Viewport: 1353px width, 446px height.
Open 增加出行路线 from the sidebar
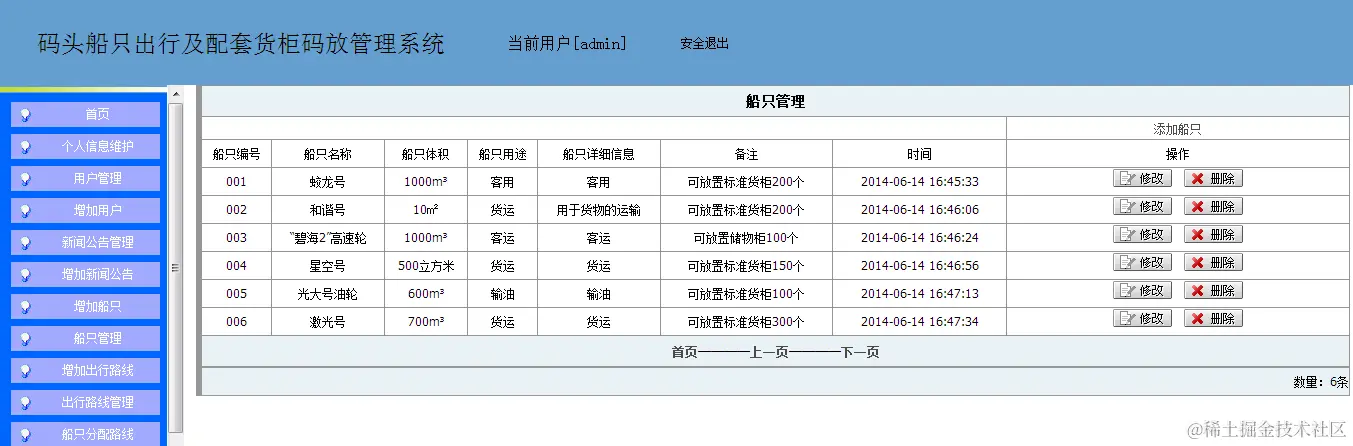click(x=85, y=370)
